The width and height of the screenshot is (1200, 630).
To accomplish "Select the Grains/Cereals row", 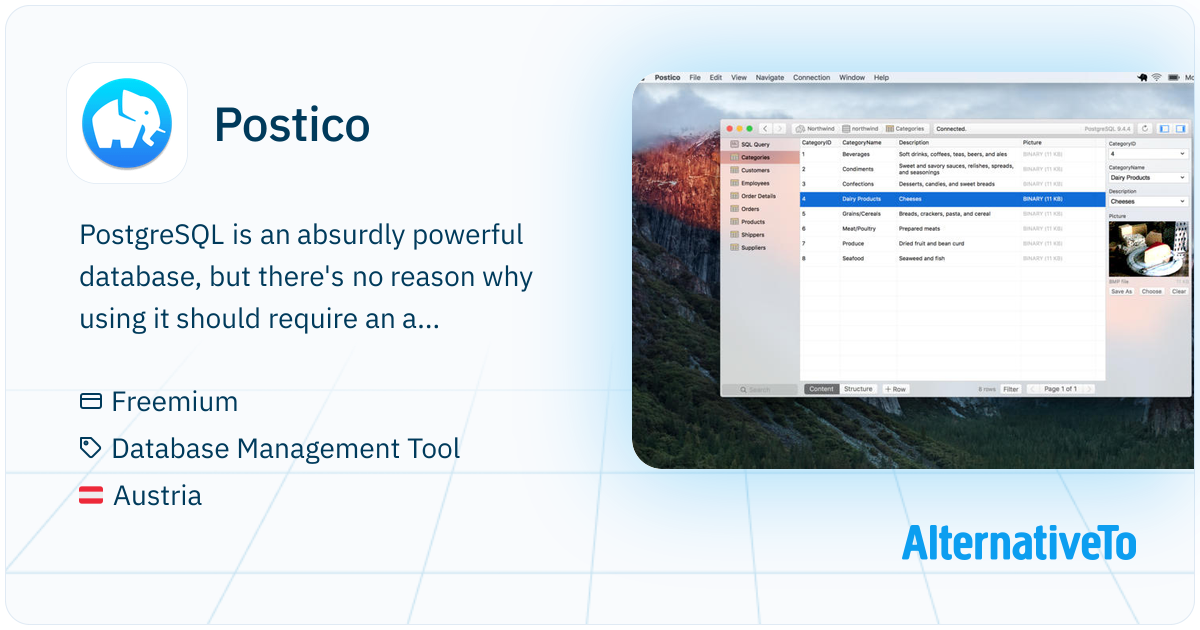I will click(x=953, y=214).
